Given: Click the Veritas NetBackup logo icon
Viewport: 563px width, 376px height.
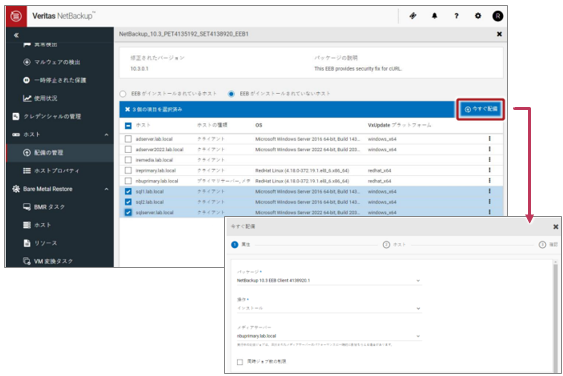Looking at the screenshot, I should pyautogui.click(x=16, y=16).
